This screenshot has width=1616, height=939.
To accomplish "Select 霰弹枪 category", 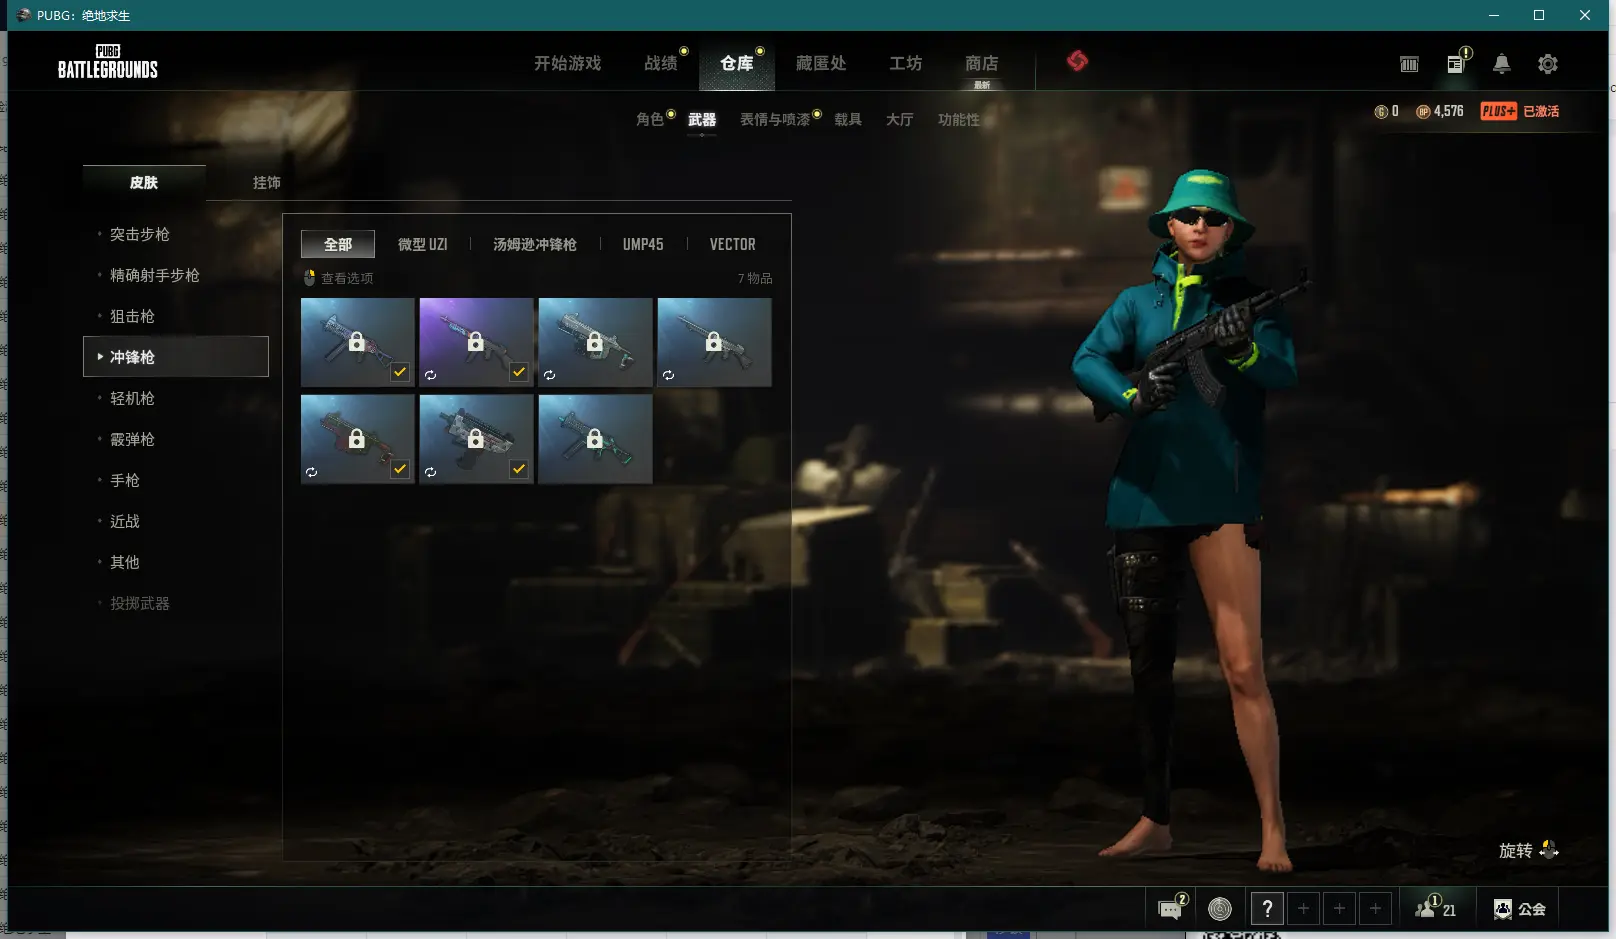I will point(132,439).
